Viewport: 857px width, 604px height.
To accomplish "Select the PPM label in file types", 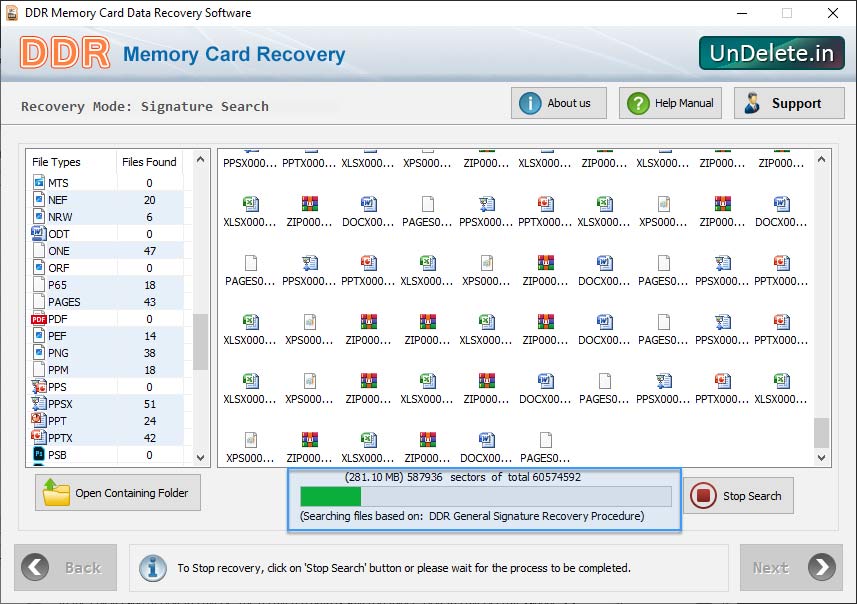I will coord(58,370).
